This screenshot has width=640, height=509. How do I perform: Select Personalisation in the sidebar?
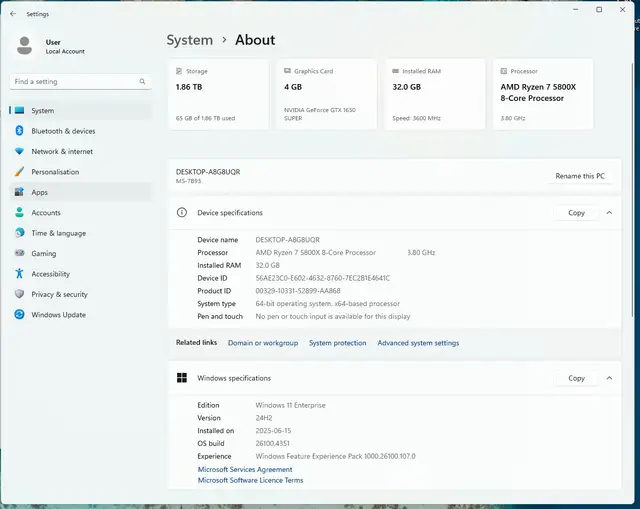point(55,172)
